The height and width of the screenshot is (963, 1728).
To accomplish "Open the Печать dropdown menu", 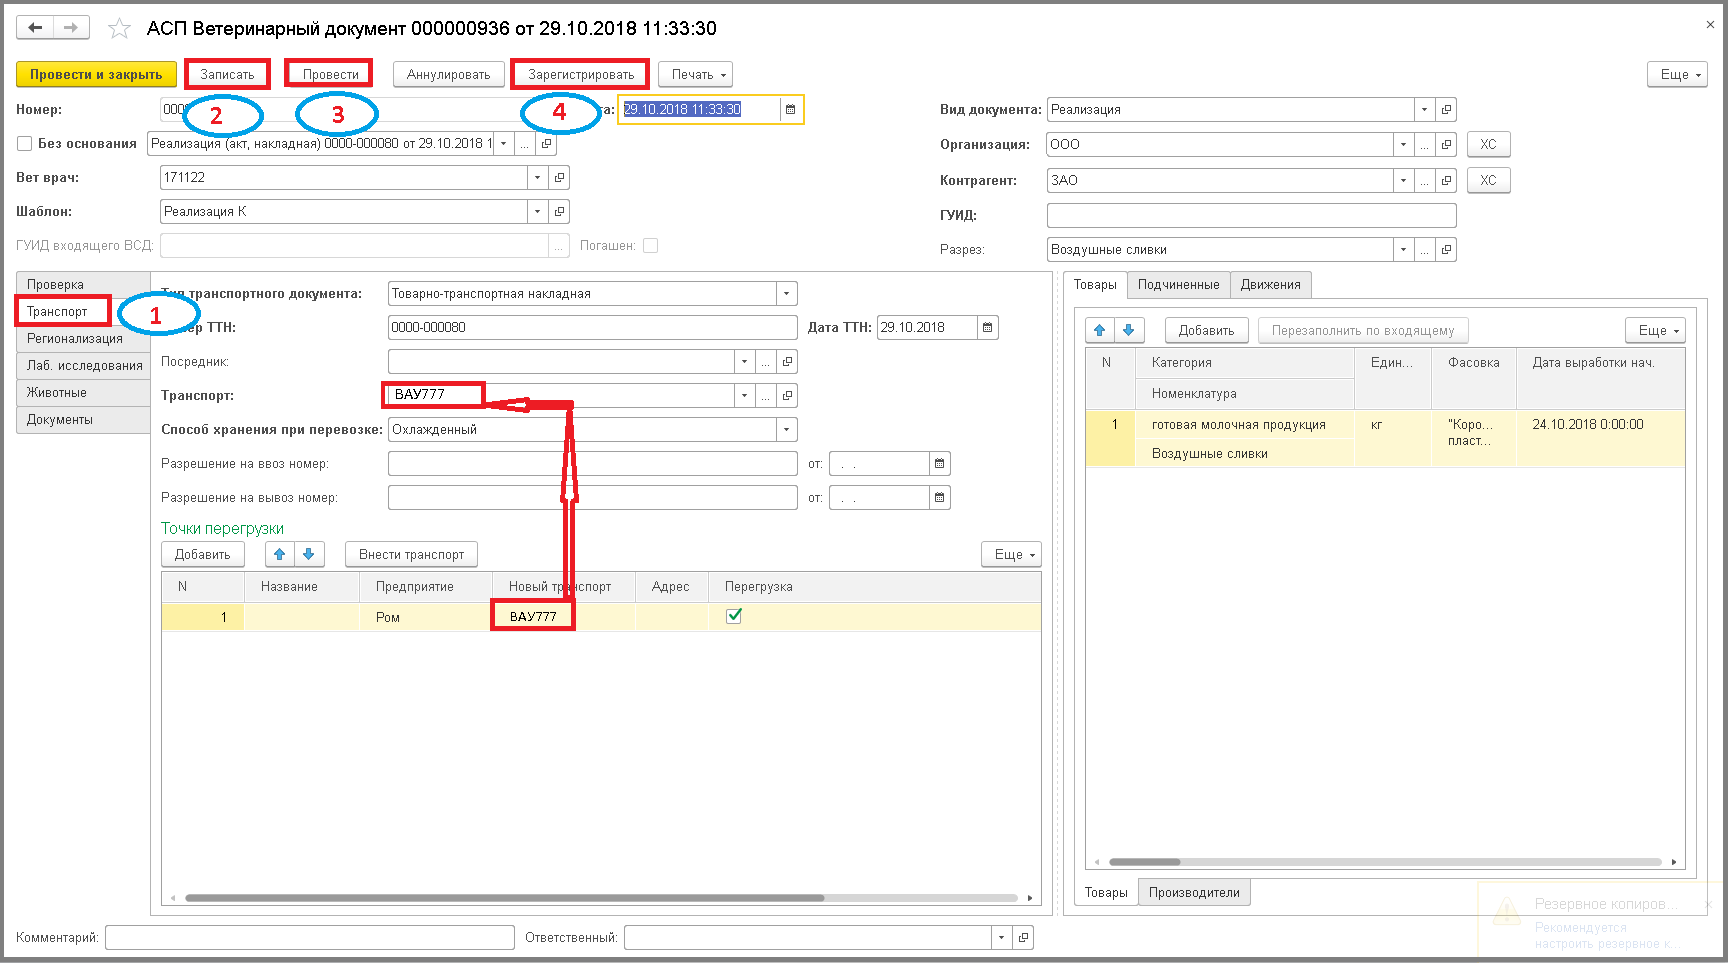I will pyautogui.click(x=695, y=74).
